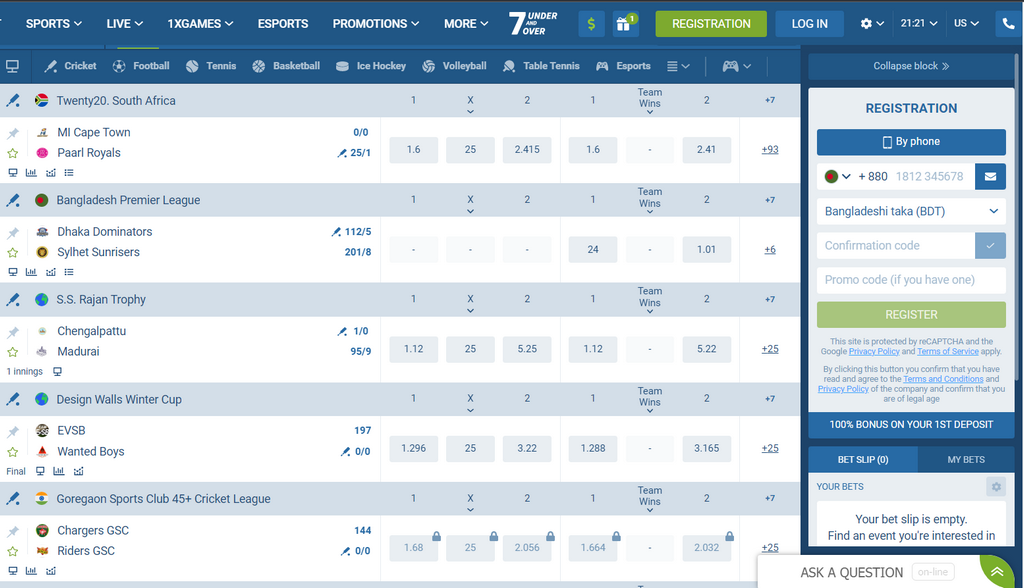Switch to the MY BETS tab
This screenshot has height=588, width=1024.
966,459
